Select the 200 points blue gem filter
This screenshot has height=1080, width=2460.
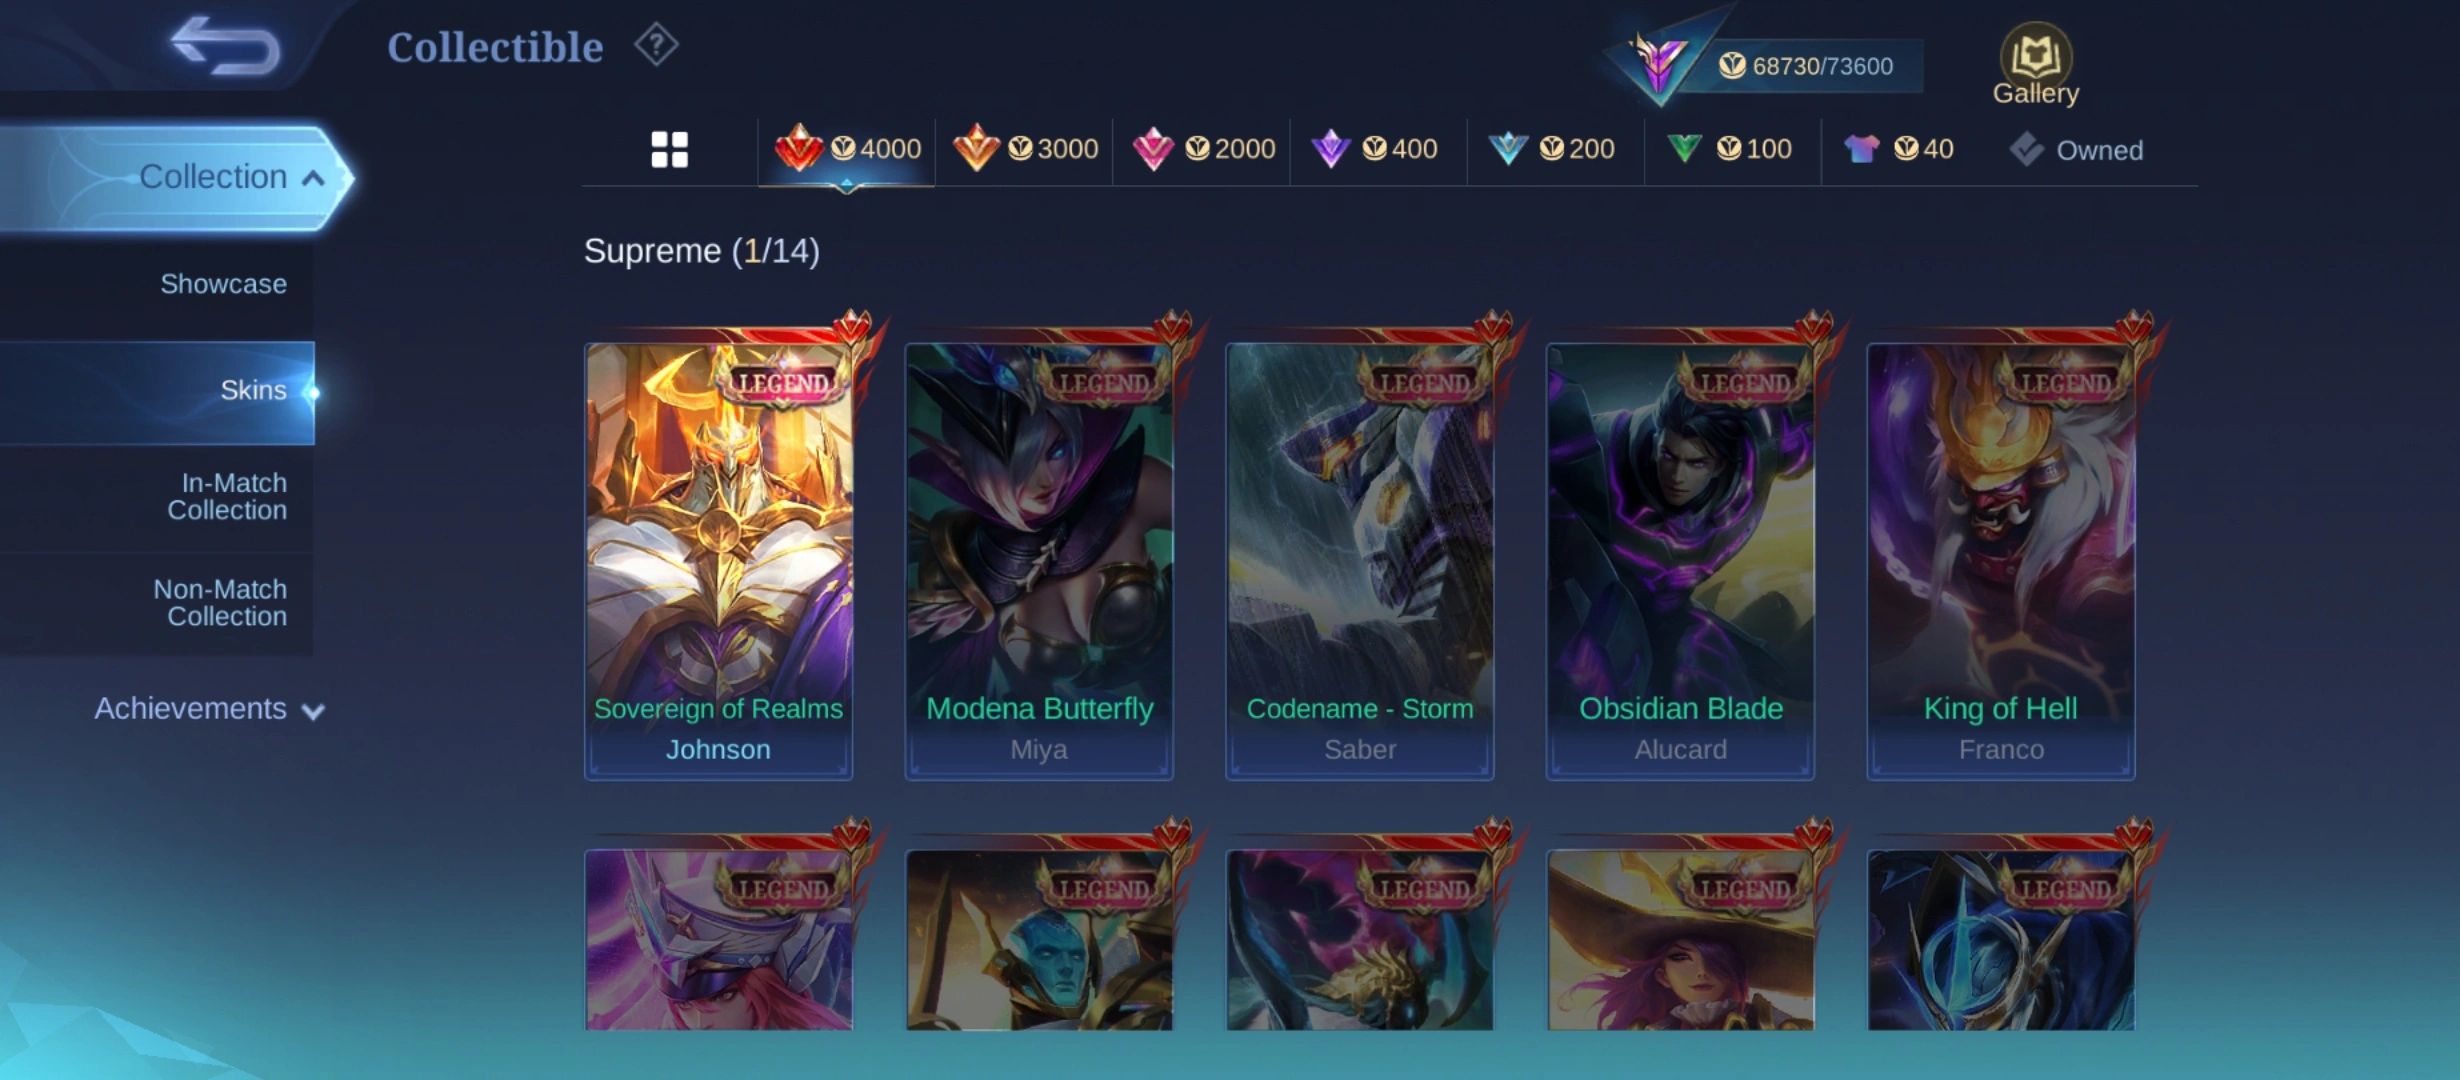coord(1551,150)
